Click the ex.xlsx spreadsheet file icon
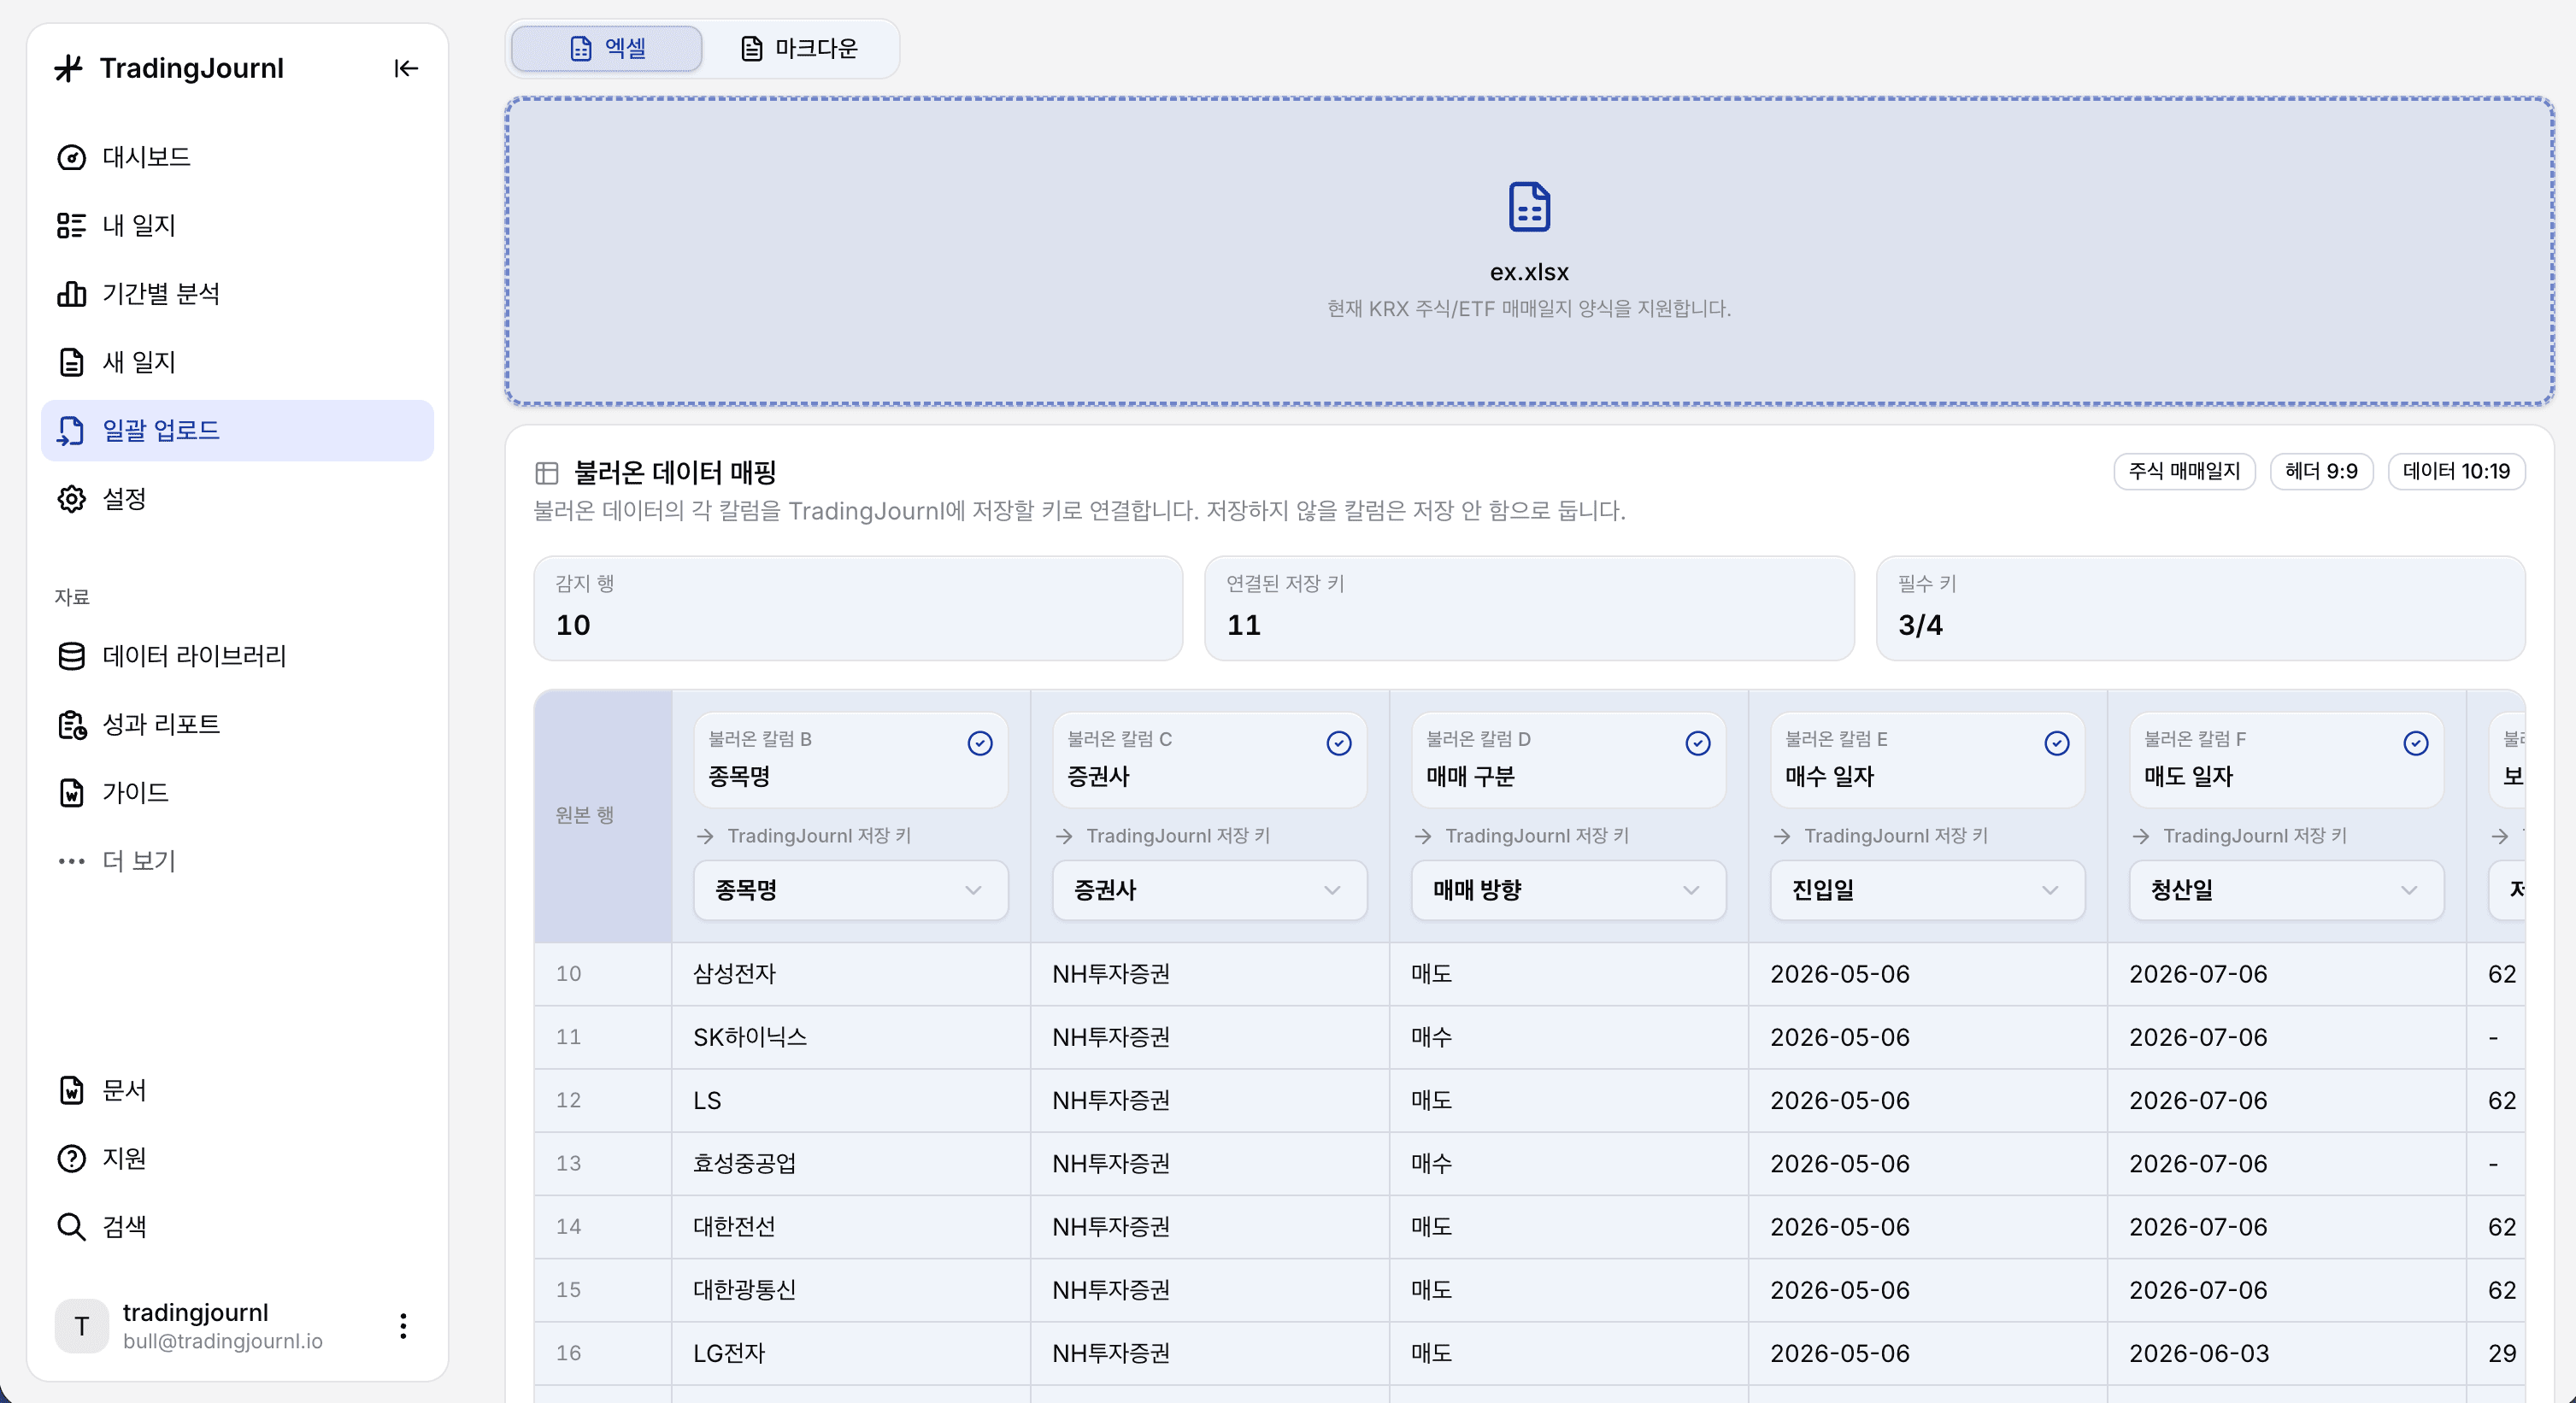2576x1403 pixels. pos(1529,206)
